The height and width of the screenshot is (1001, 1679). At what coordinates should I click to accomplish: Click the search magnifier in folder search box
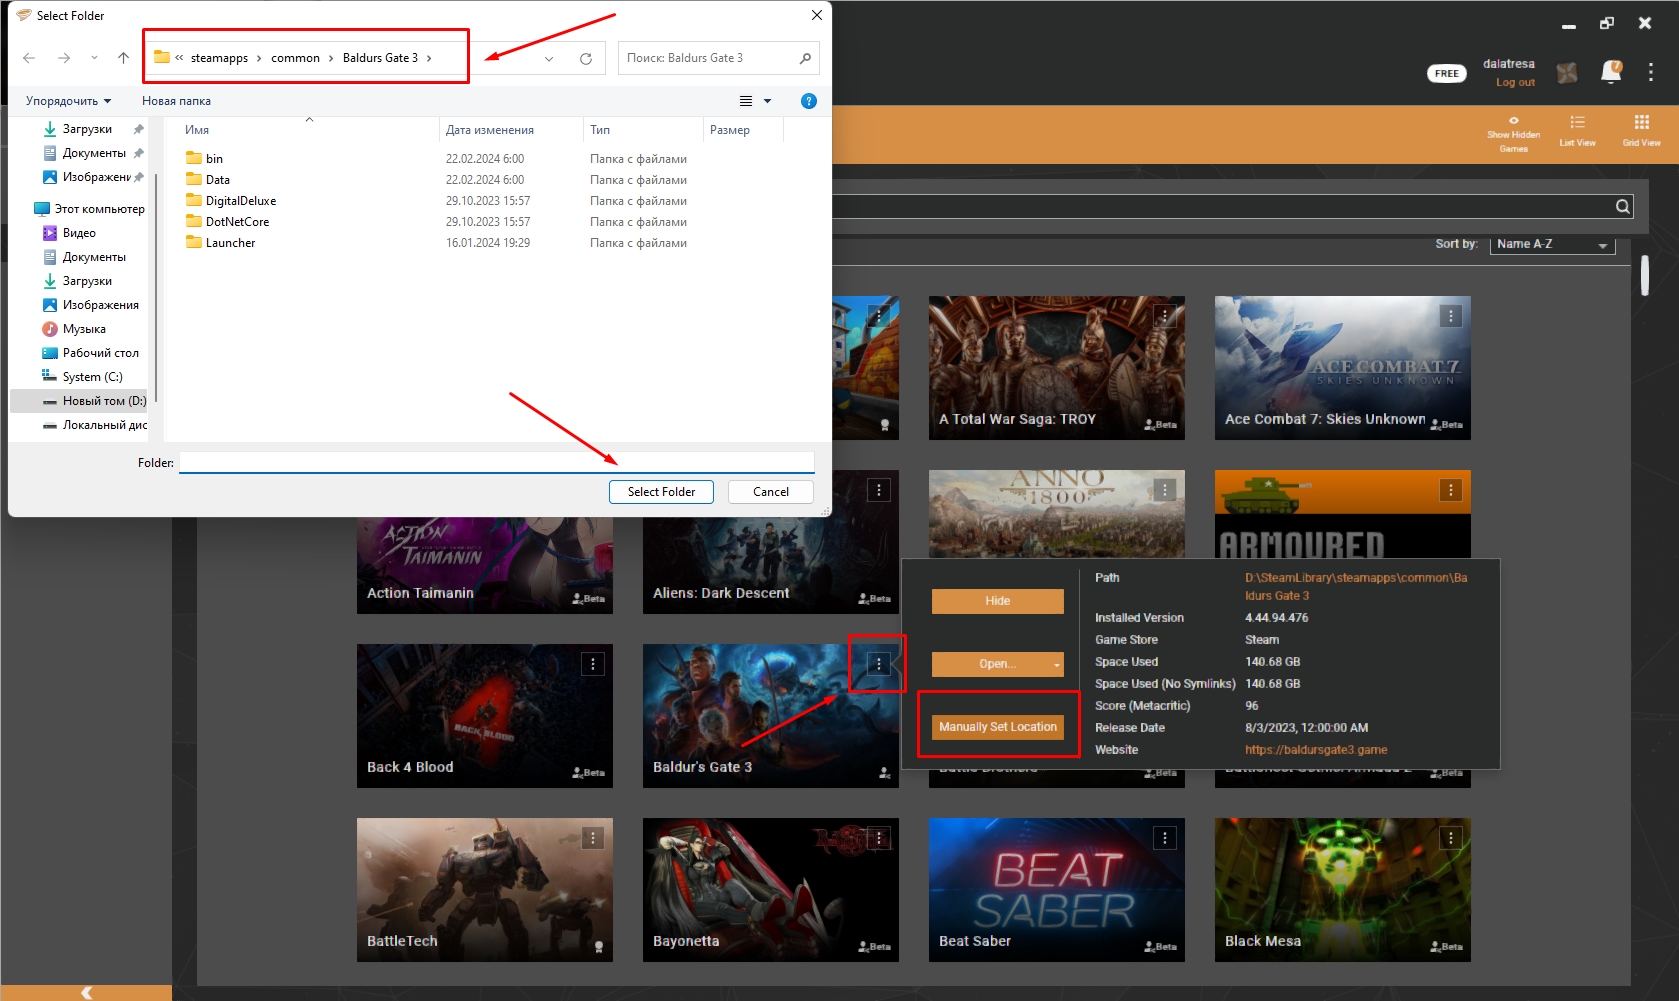[805, 58]
